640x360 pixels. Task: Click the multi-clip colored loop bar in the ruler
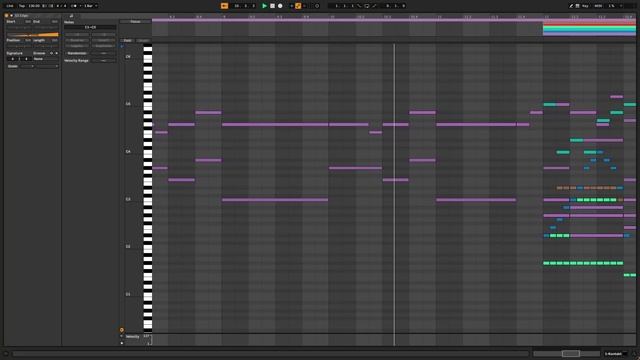coord(589,28)
